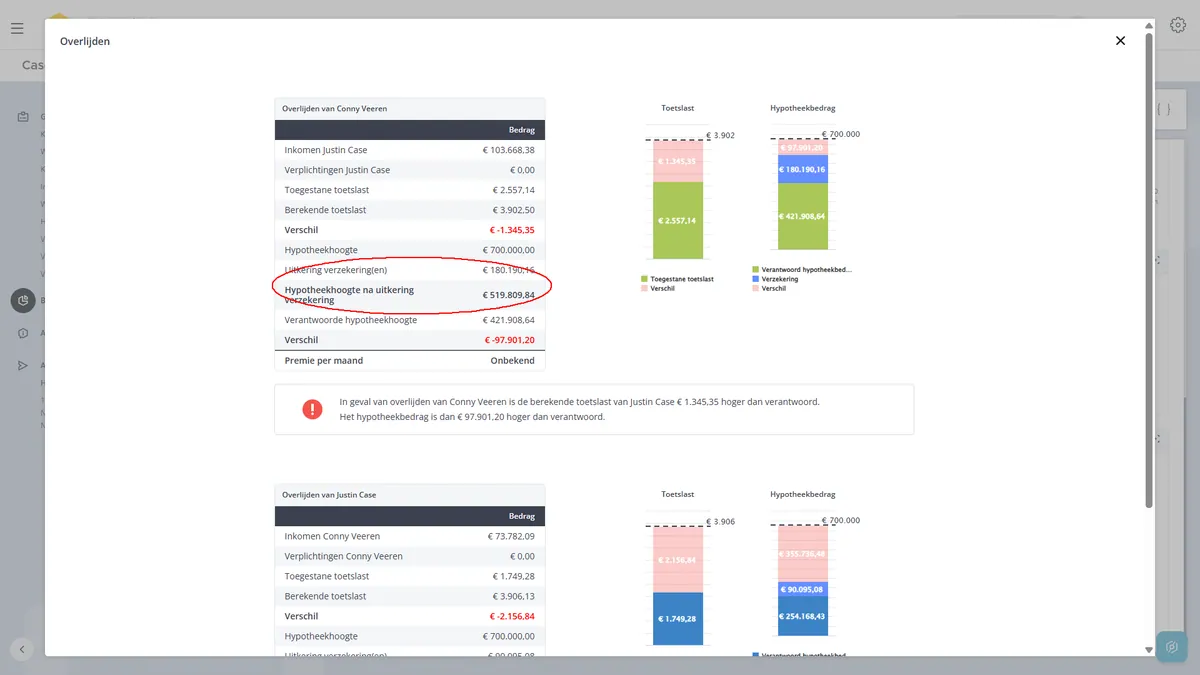Select the 'Premie per maand' label

324,360
